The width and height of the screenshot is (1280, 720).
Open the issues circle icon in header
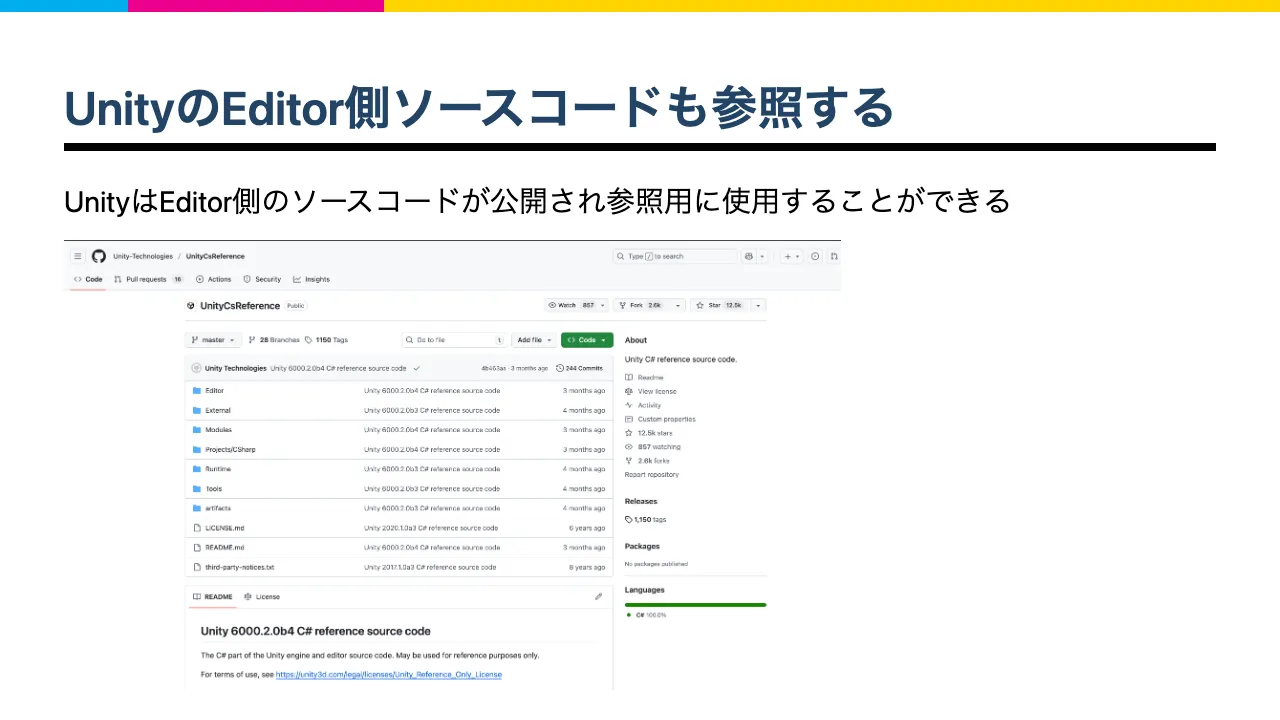pyautogui.click(x=815, y=256)
